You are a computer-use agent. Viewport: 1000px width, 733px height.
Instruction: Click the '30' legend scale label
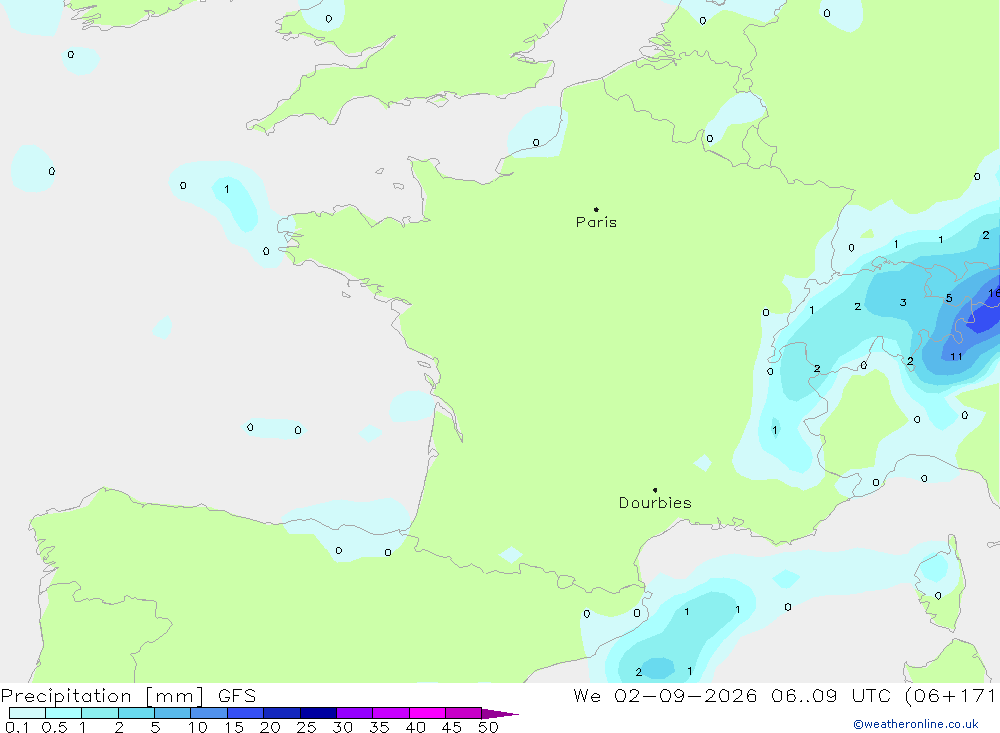pos(343,727)
